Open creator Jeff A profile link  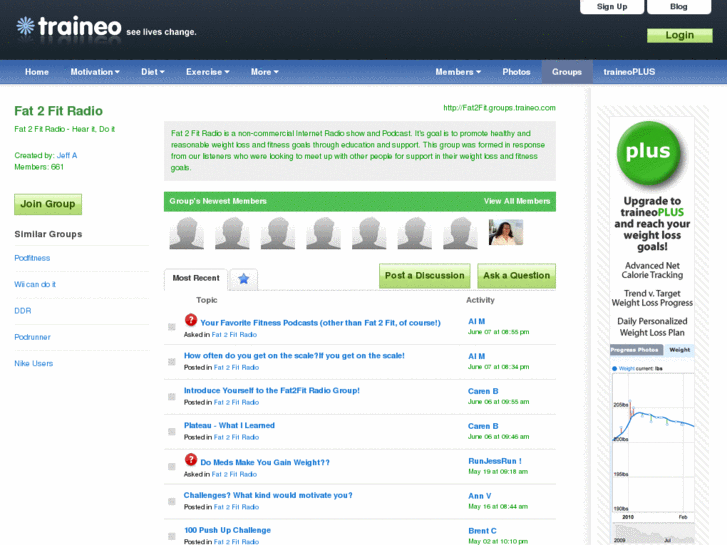coord(67,155)
